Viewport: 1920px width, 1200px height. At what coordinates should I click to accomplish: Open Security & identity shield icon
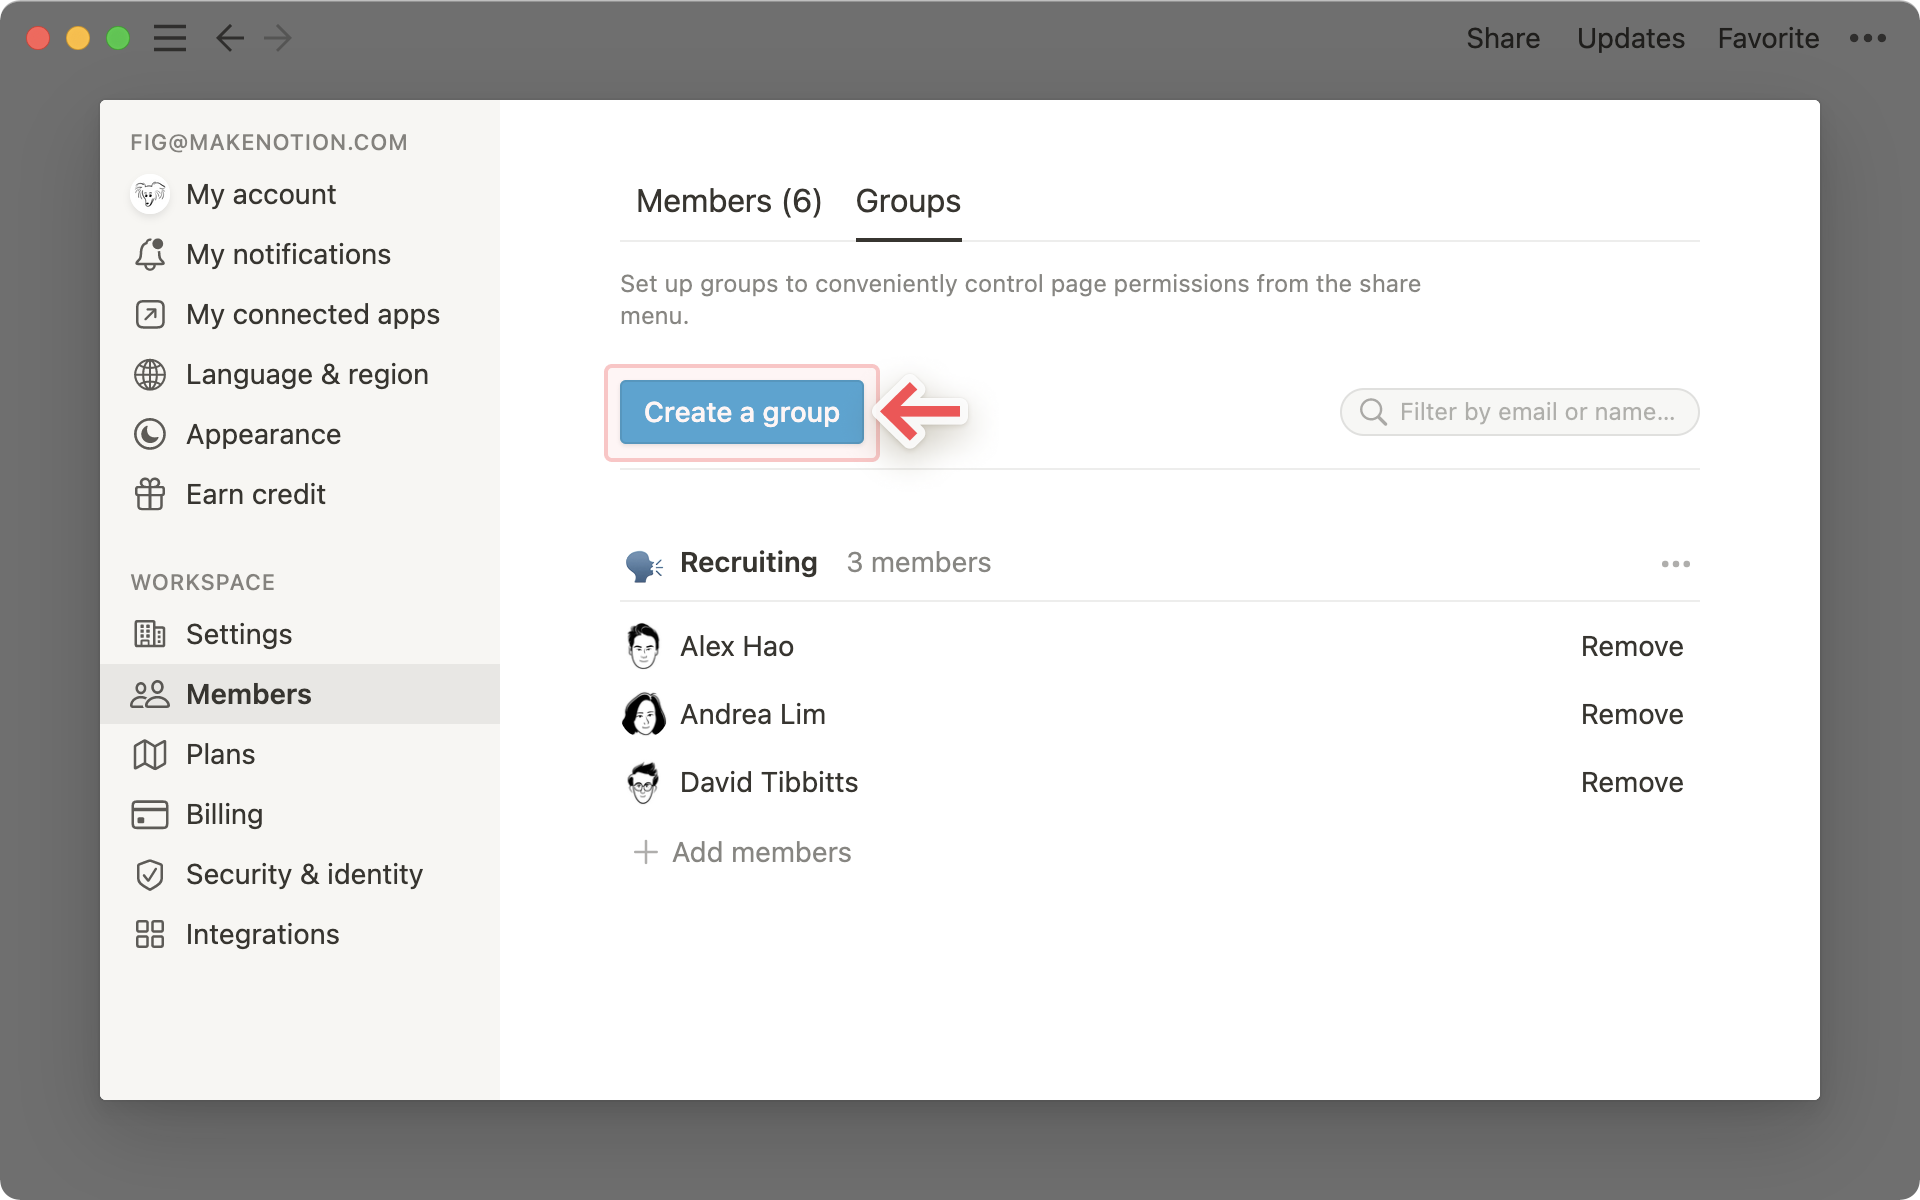click(x=150, y=874)
